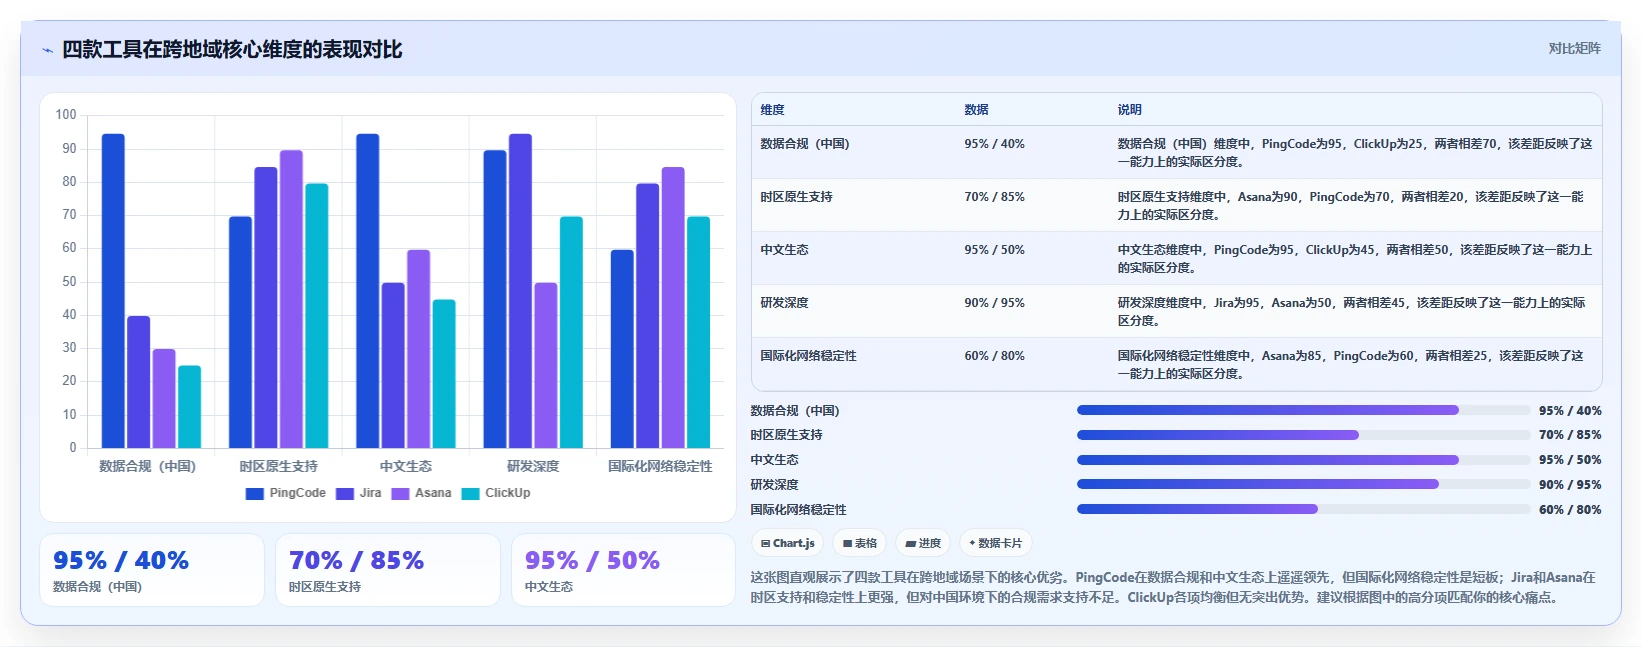Click Asana bar in 时区原生支持 group

(291, 299)
